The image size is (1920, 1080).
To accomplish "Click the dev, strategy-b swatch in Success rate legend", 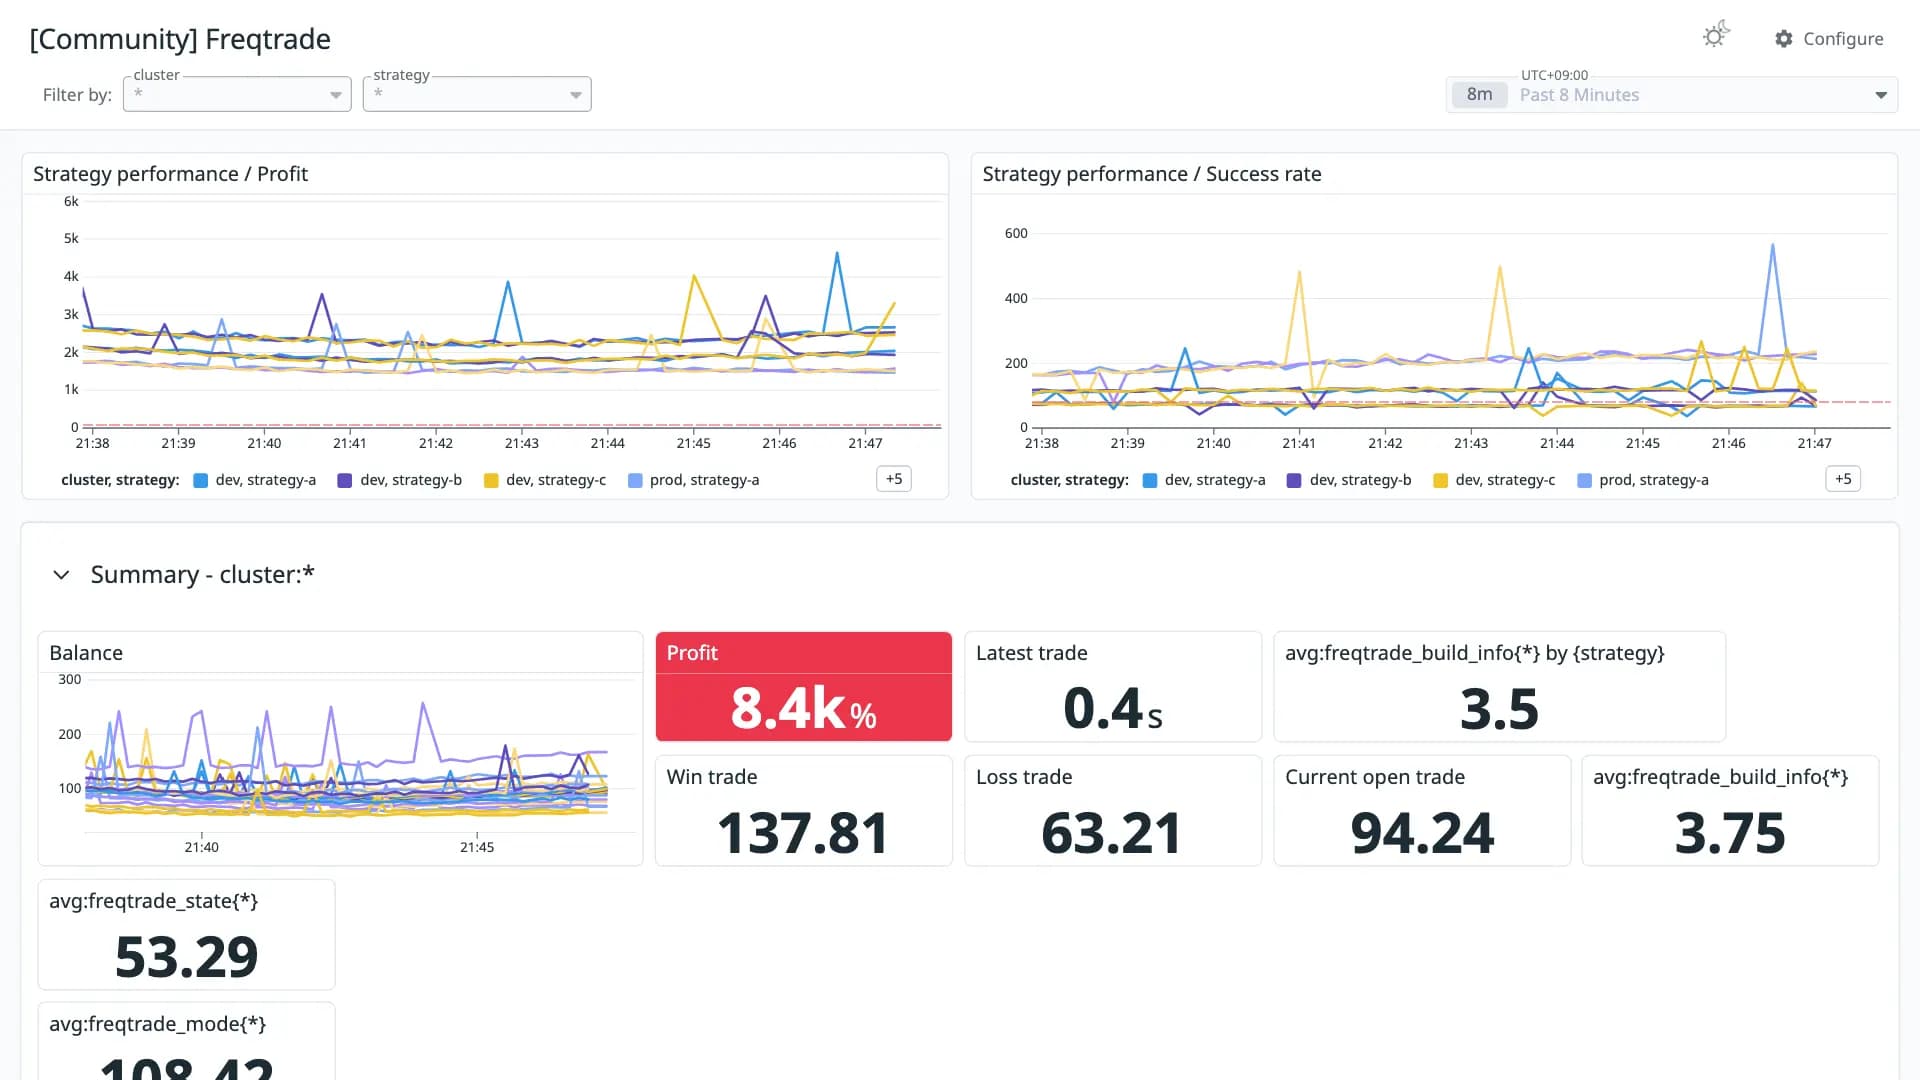I will coord(1294,480).
